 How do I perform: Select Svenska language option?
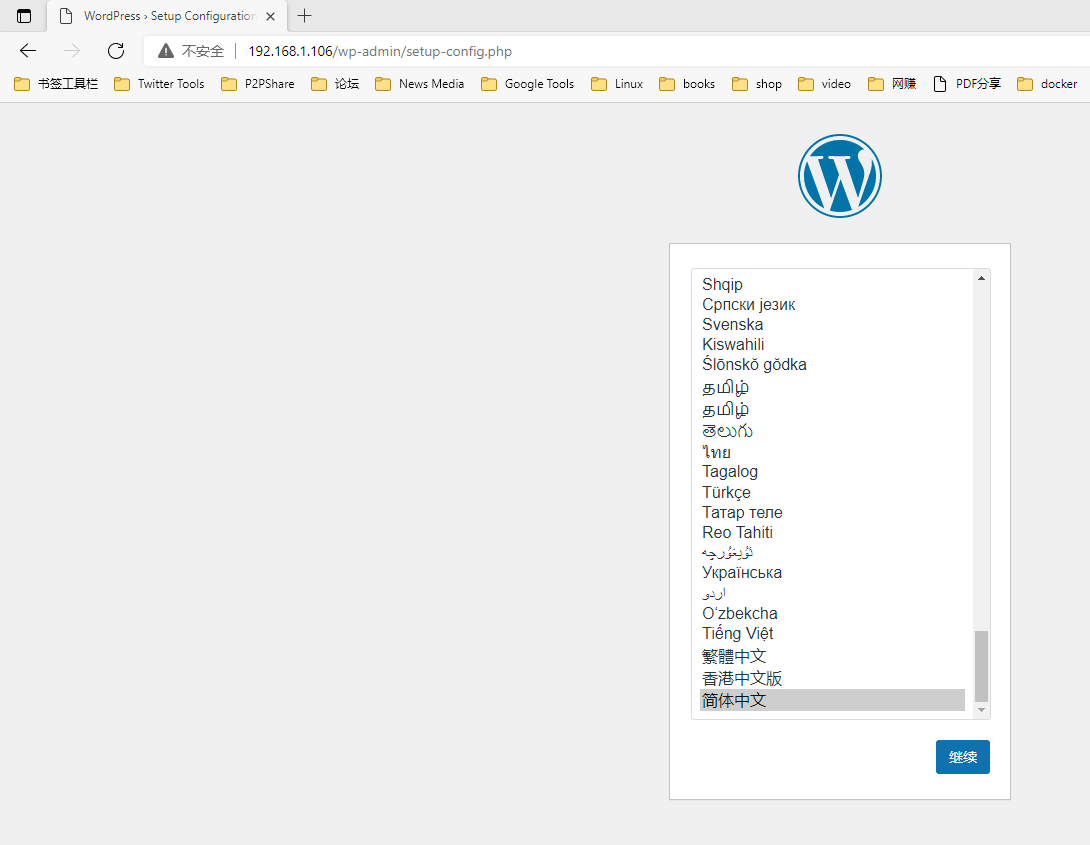[832, 325]
